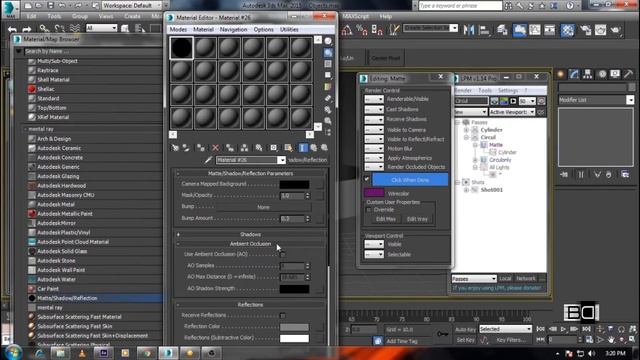Pick material from object with eyedropper
640x360 pixels.
tap(208, 160)
